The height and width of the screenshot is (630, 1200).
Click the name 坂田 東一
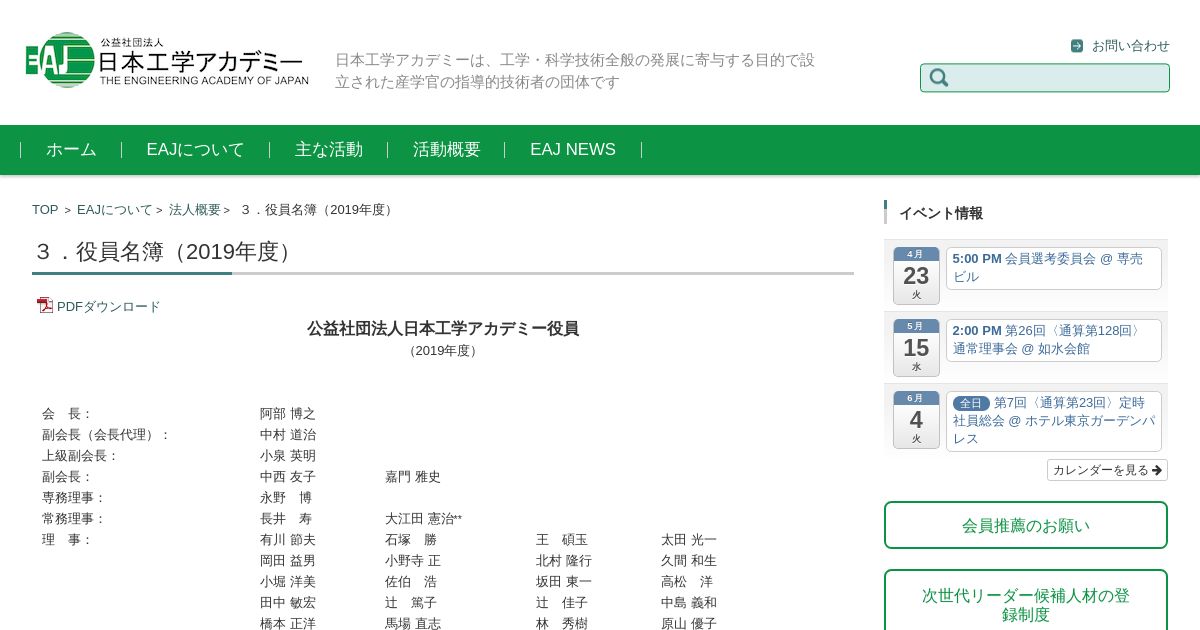564,582
